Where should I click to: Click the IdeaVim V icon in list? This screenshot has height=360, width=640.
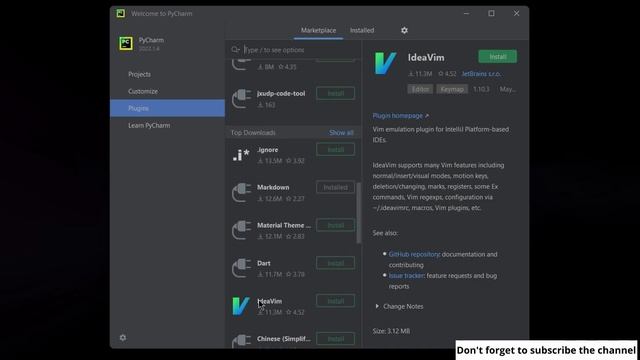click(241, 306)
